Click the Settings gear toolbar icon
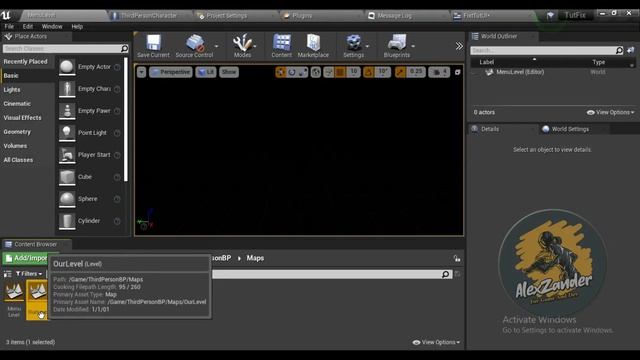This screenshot has height=360, width=640. pyautogui.click(x=353, y=46)
